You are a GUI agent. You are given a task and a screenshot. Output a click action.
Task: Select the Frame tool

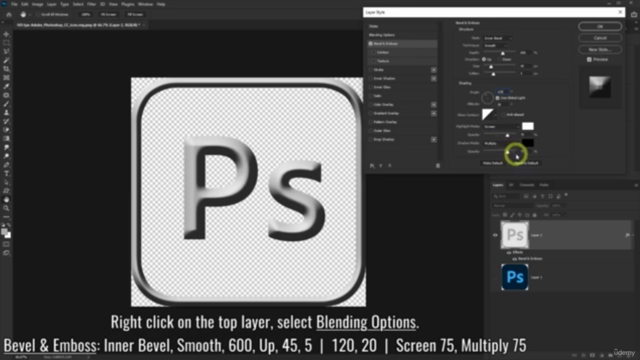[x=6, y=78]
